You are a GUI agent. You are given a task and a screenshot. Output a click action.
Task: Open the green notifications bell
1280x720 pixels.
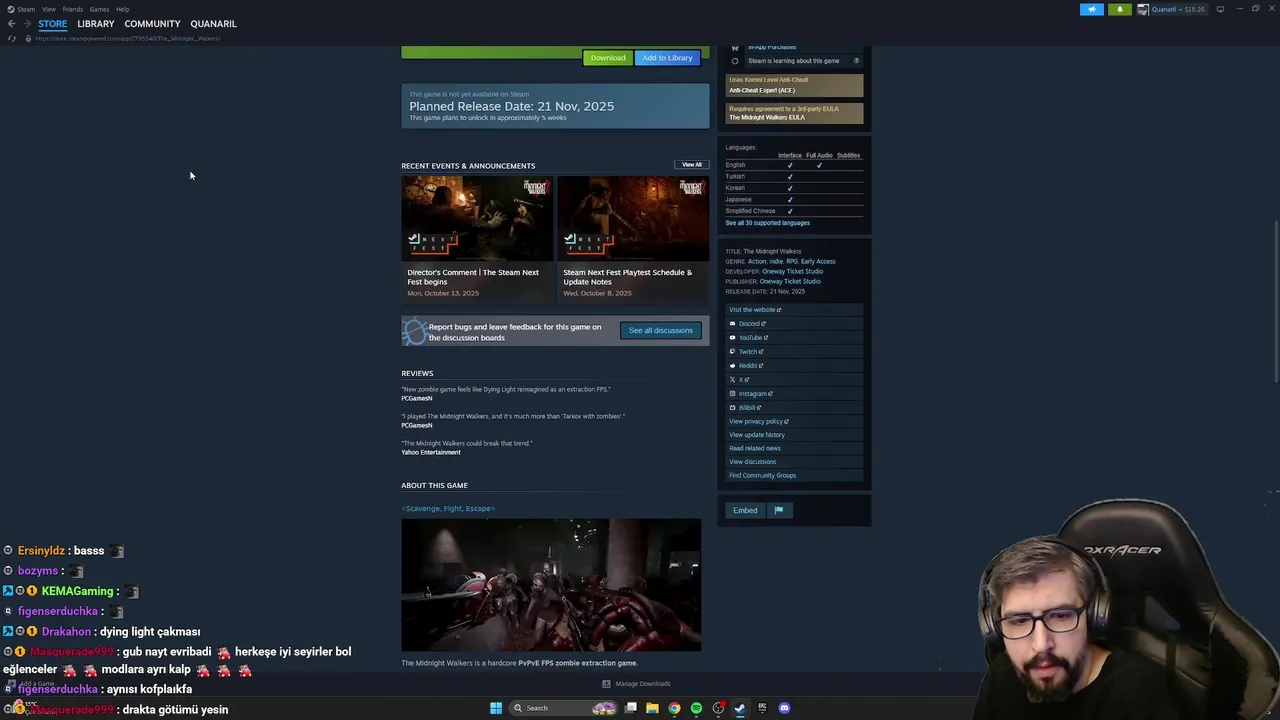click(x=1119, y=9)
